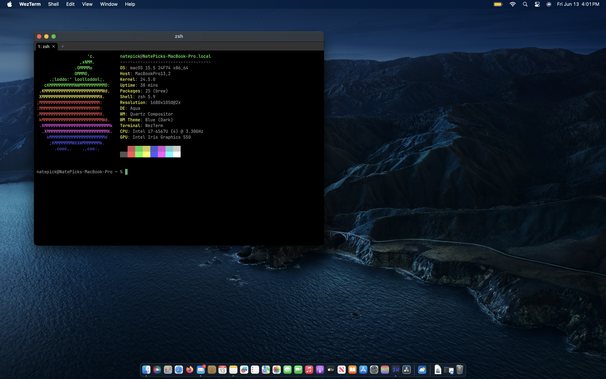The height and width of the screenshot is (379, 606).
Task: Open Launchpad in the Dock
Action: pyautogui.click(x=168, y=370)
